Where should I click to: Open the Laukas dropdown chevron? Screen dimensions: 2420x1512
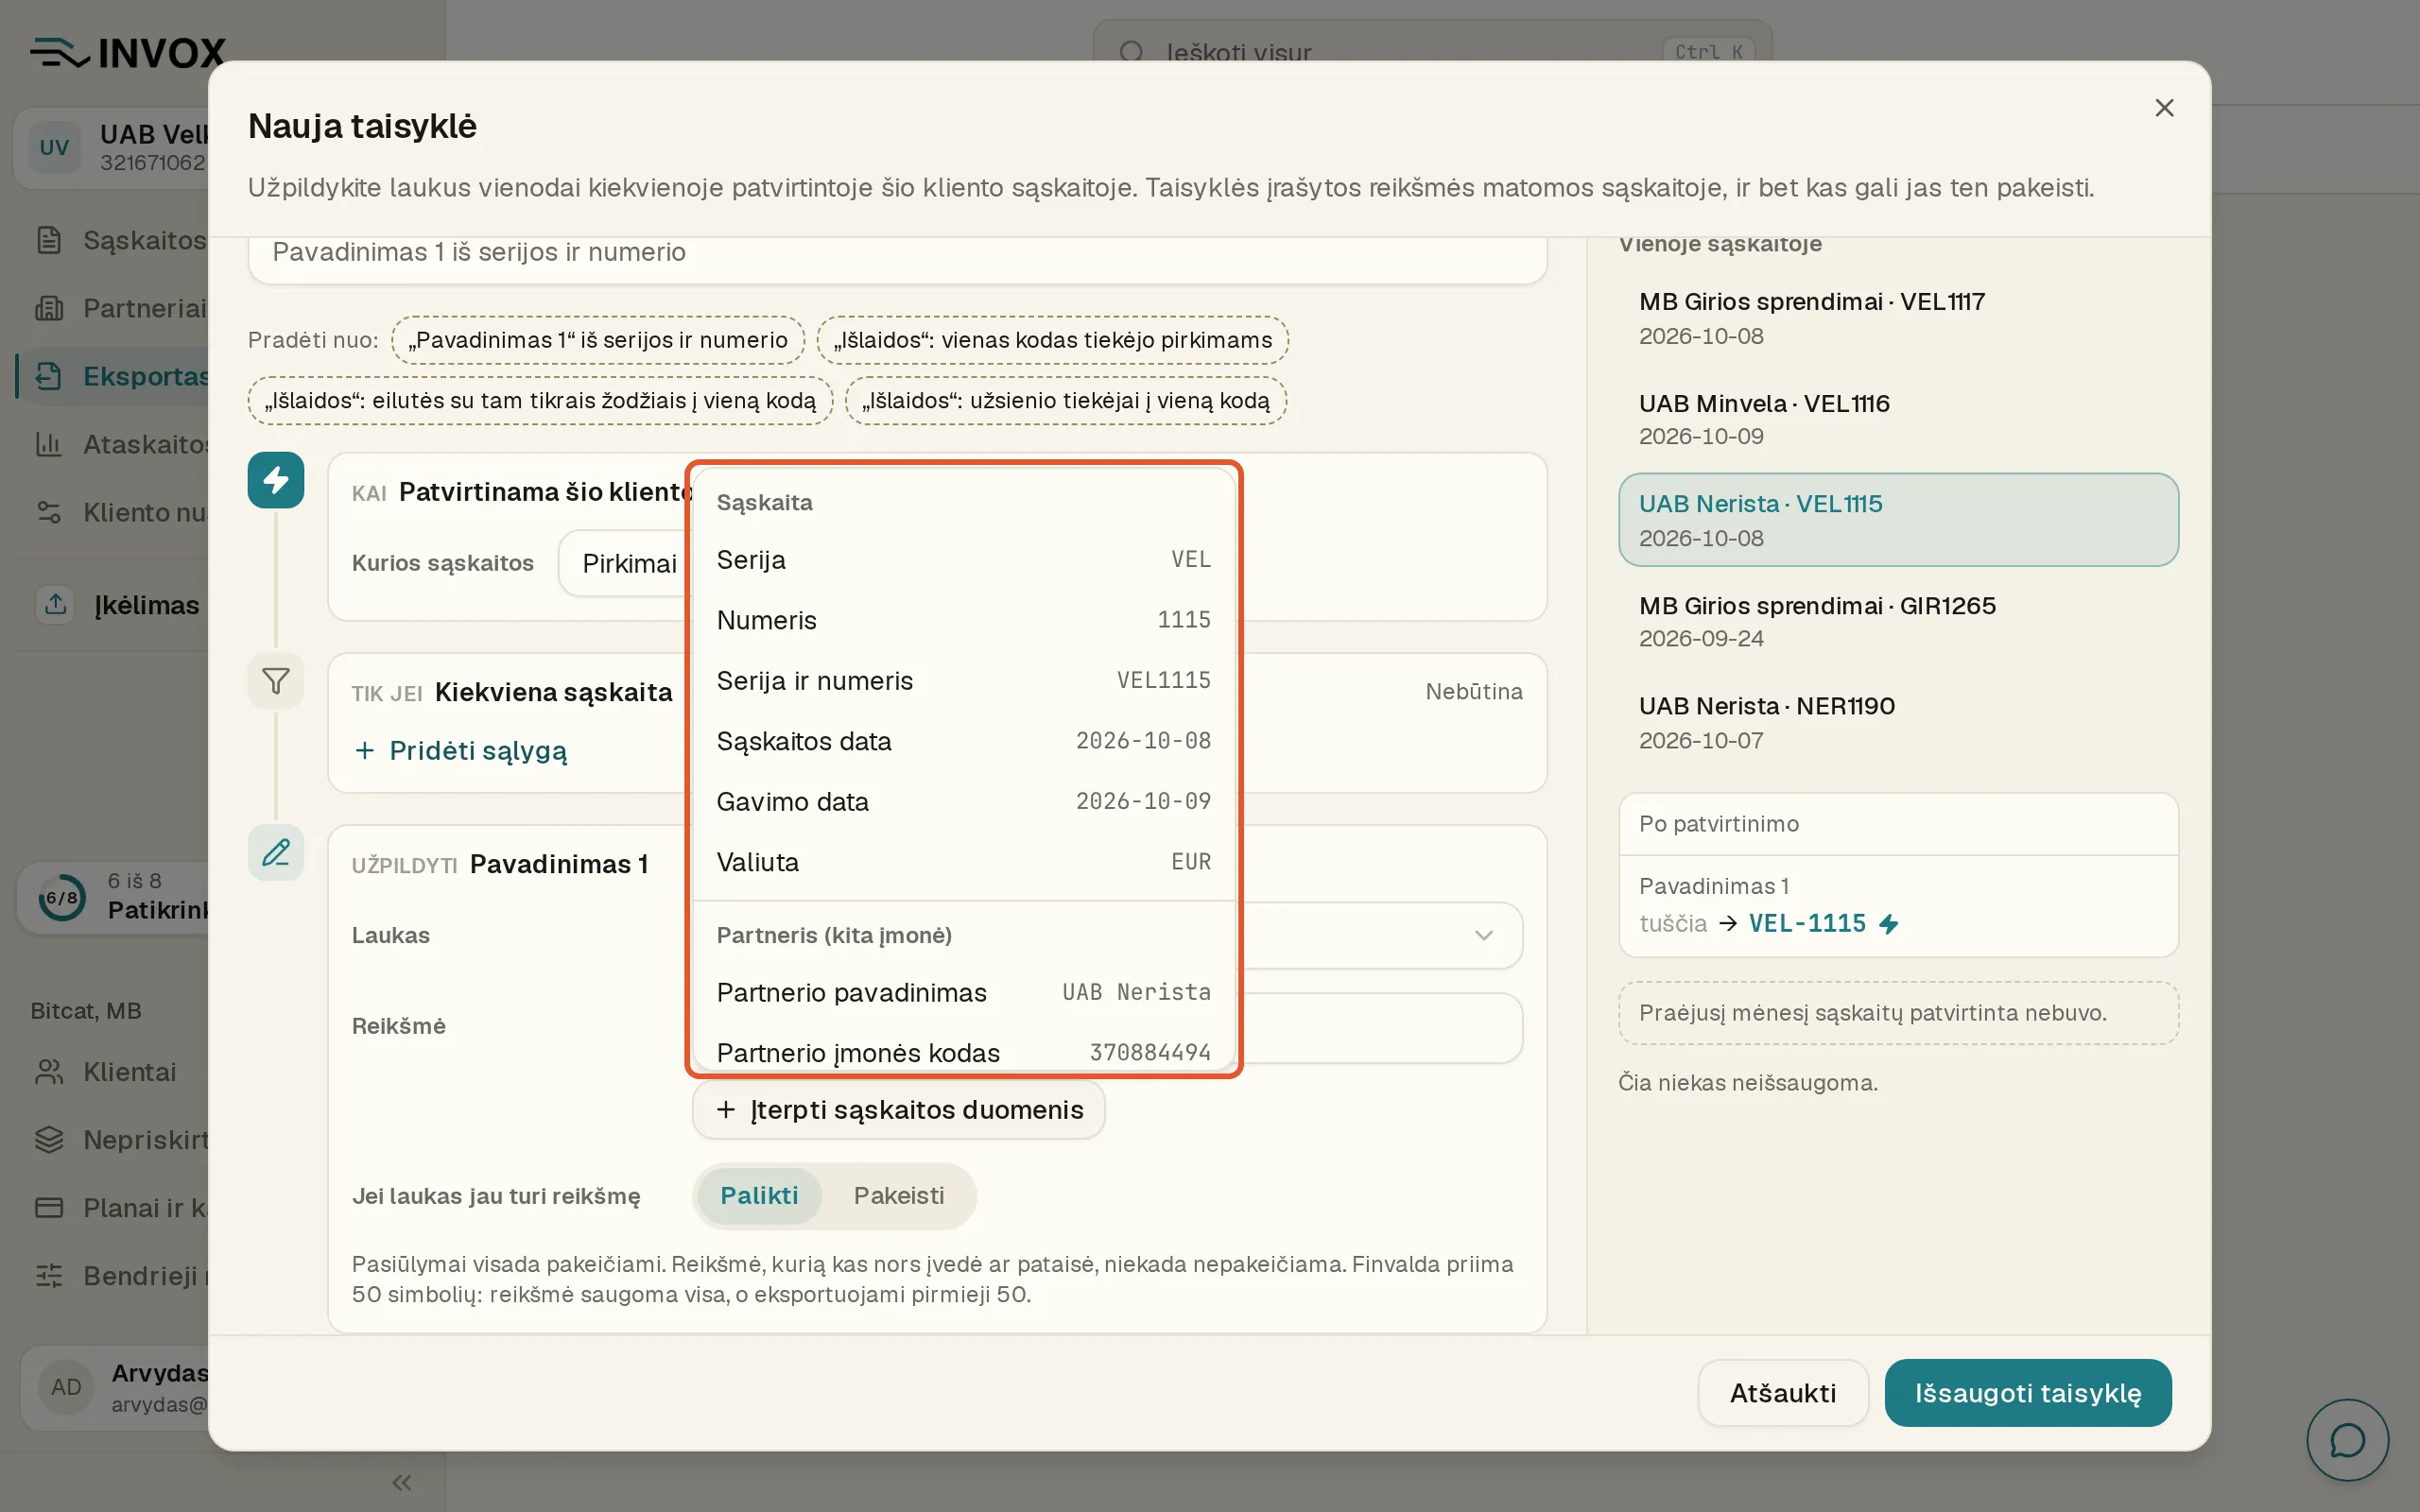[x=1484, y=936]
